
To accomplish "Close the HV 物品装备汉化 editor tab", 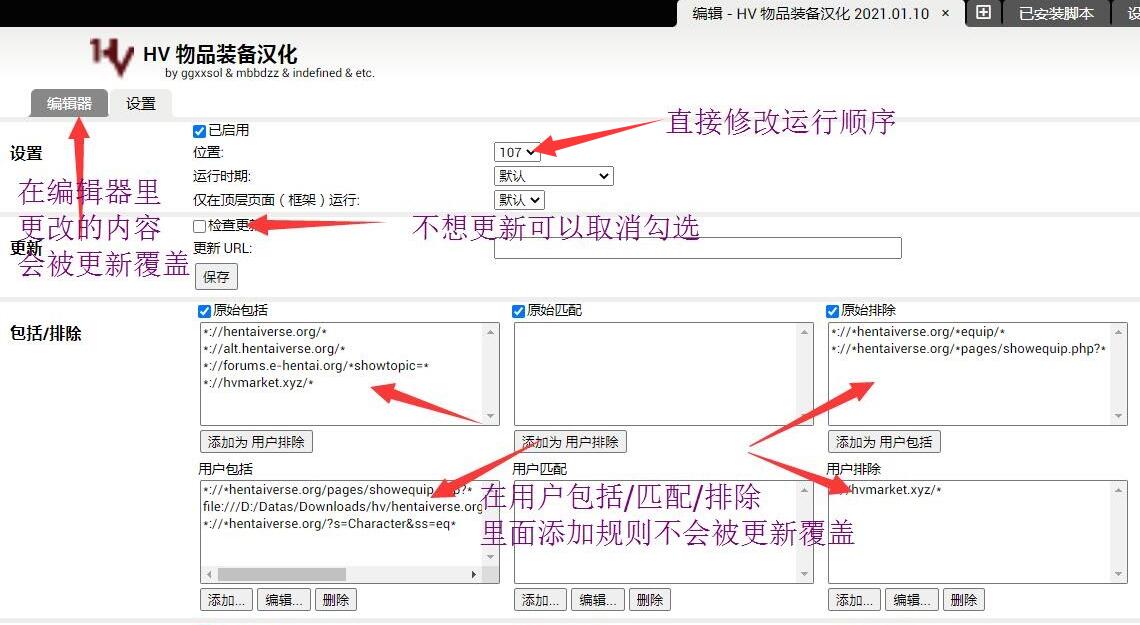I will click(945, 13).
